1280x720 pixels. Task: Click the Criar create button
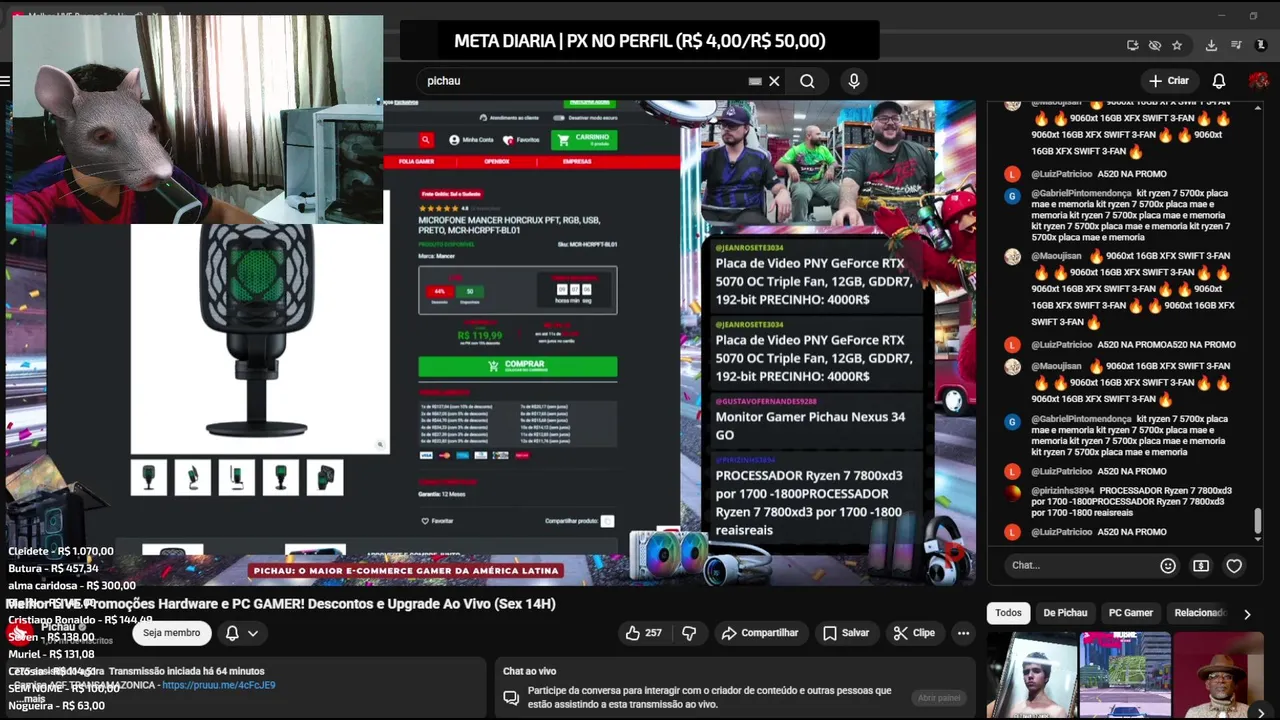coord(1169,81)
